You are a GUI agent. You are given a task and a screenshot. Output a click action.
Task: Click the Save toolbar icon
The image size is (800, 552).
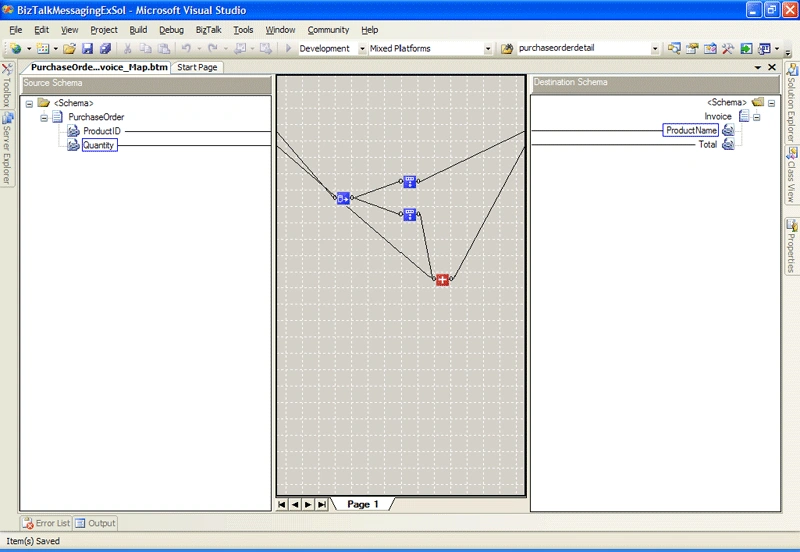[87, 48]
